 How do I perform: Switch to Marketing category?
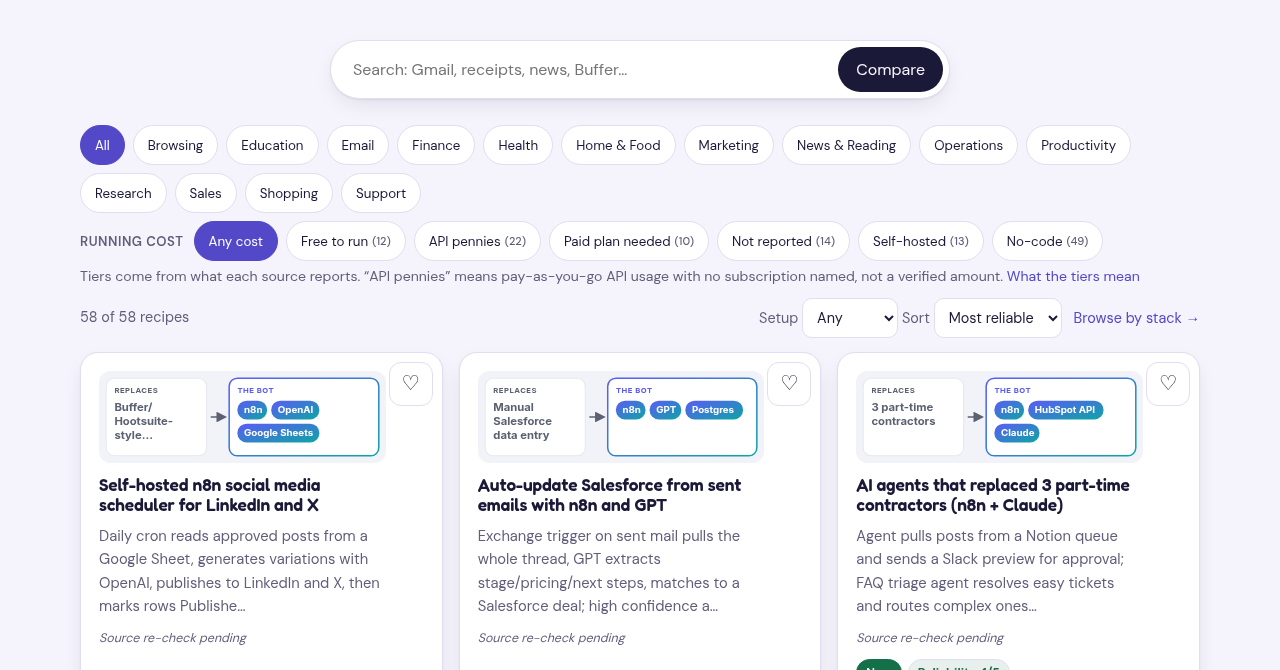[729, 145]
